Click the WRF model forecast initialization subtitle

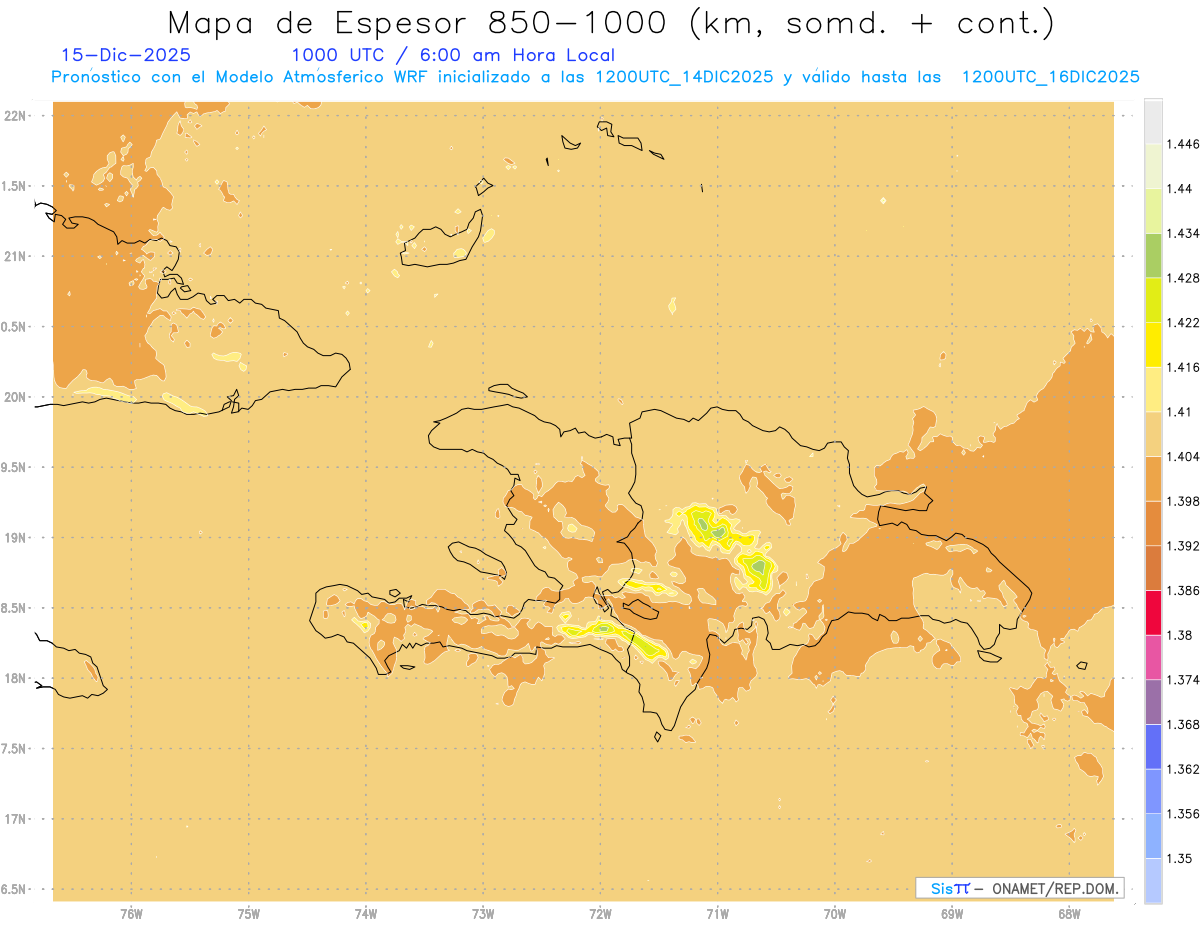click(595, 77)
